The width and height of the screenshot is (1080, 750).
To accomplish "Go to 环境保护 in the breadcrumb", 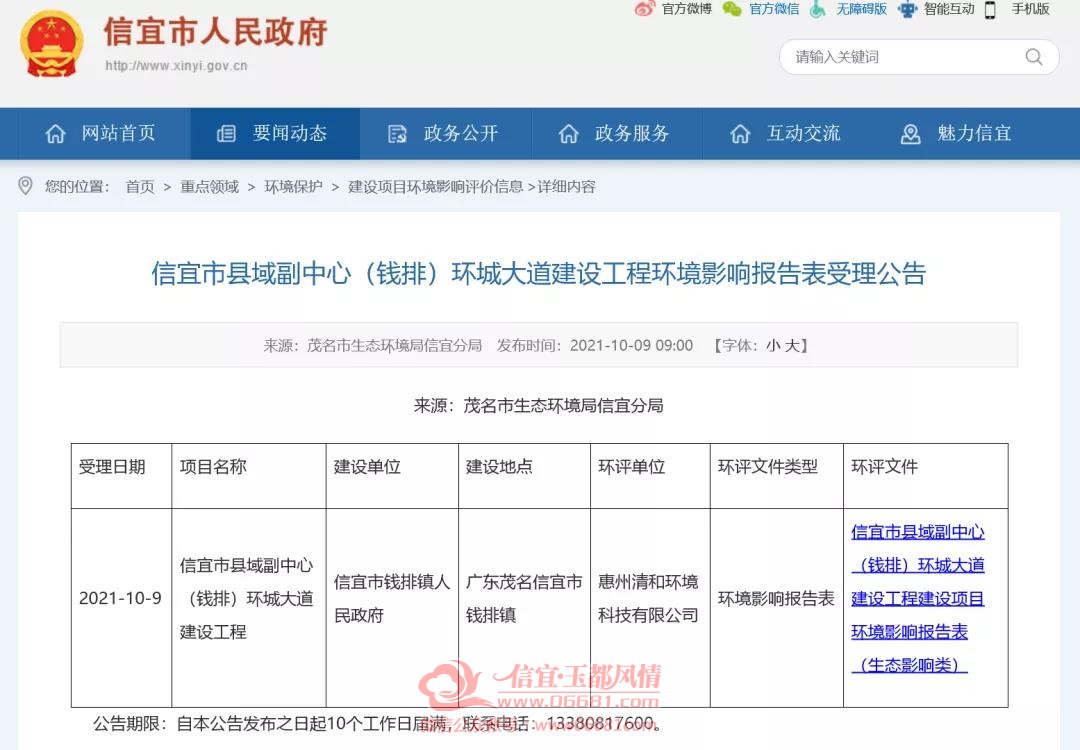I will coord(293,187).
